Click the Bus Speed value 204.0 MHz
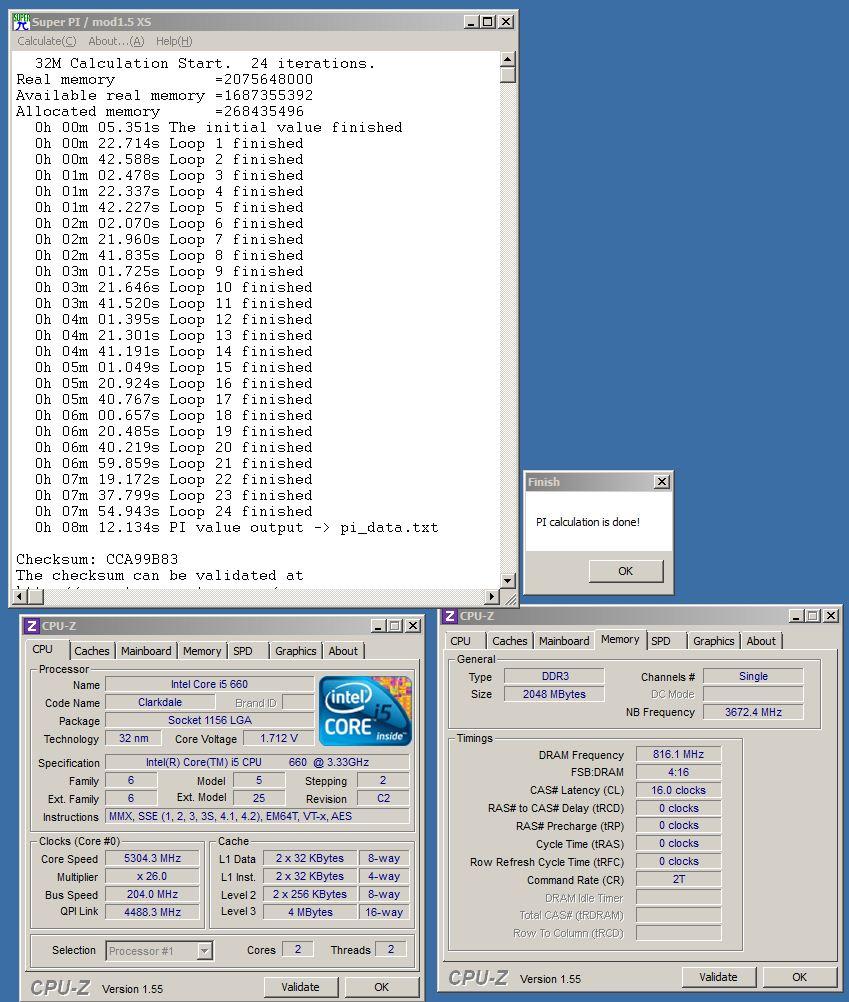The height and width of the screenshot is (1002, 849). tap(152, 894)
